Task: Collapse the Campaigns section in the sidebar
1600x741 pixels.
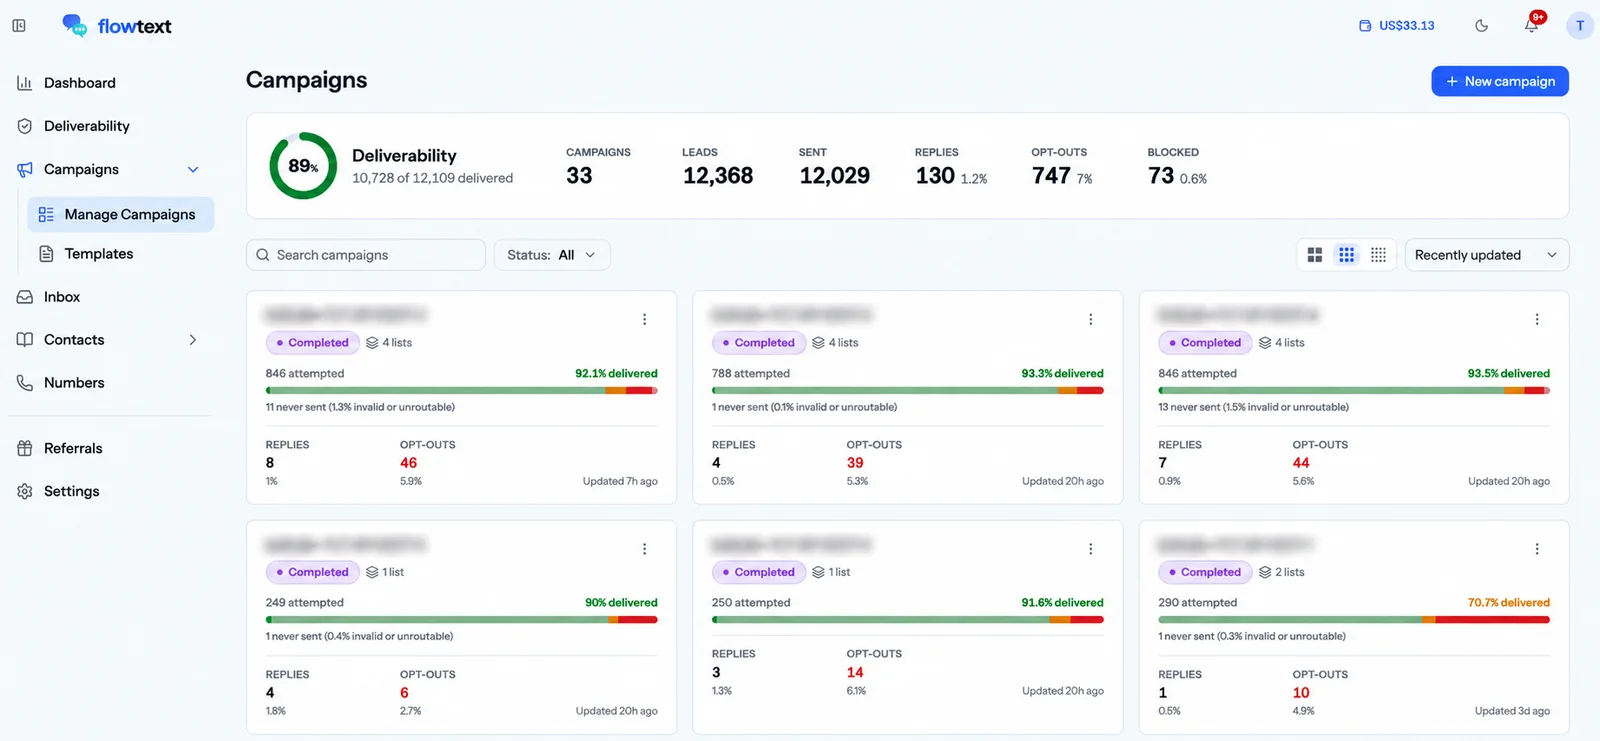Action: (x=193, y=170)
